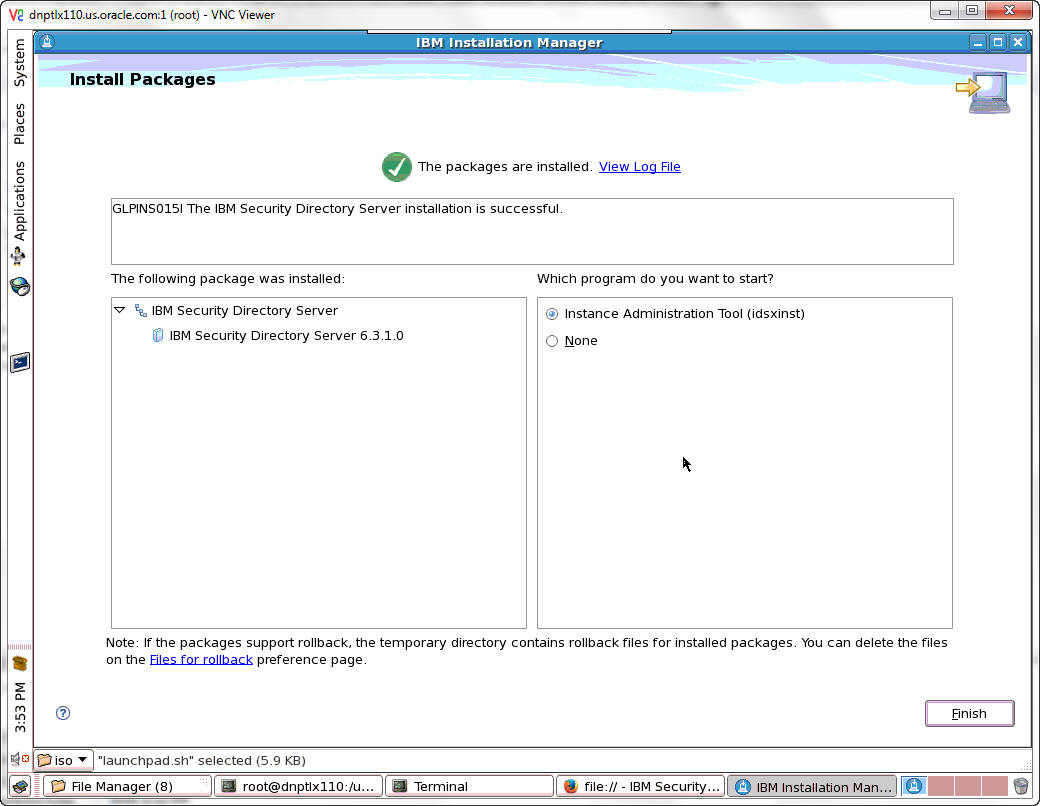Open the Files for rollback preference link
The image size is (1040, 806).
click(x=201, y=659)
